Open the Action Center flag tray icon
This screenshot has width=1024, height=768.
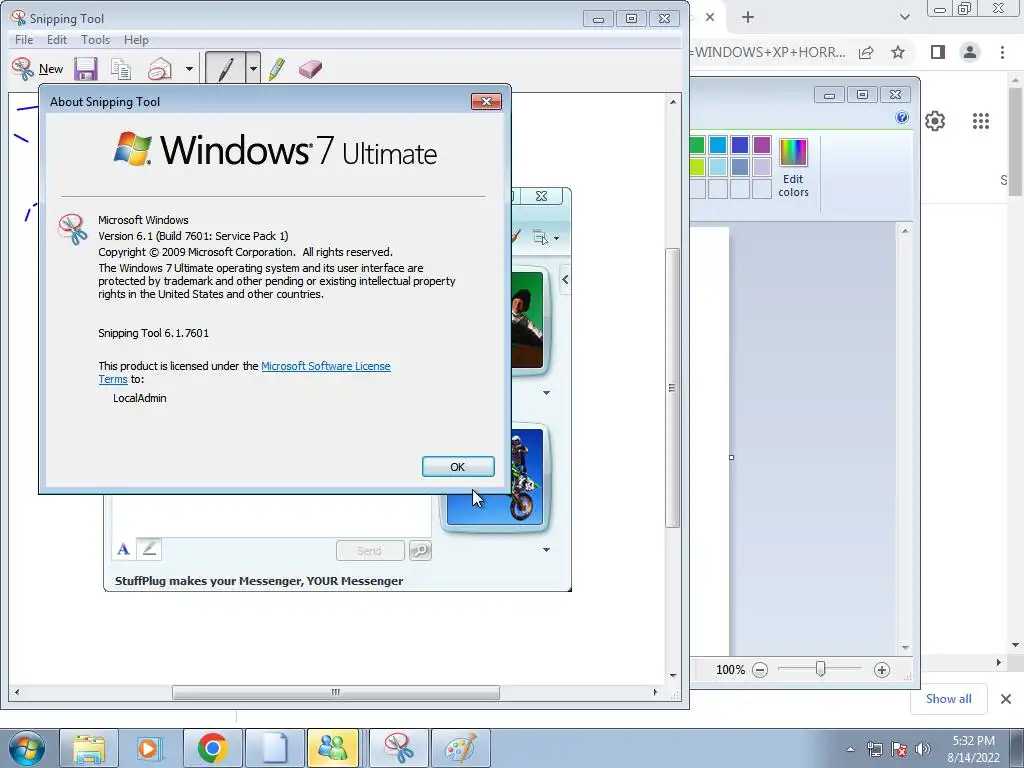(x=899, y=749)
